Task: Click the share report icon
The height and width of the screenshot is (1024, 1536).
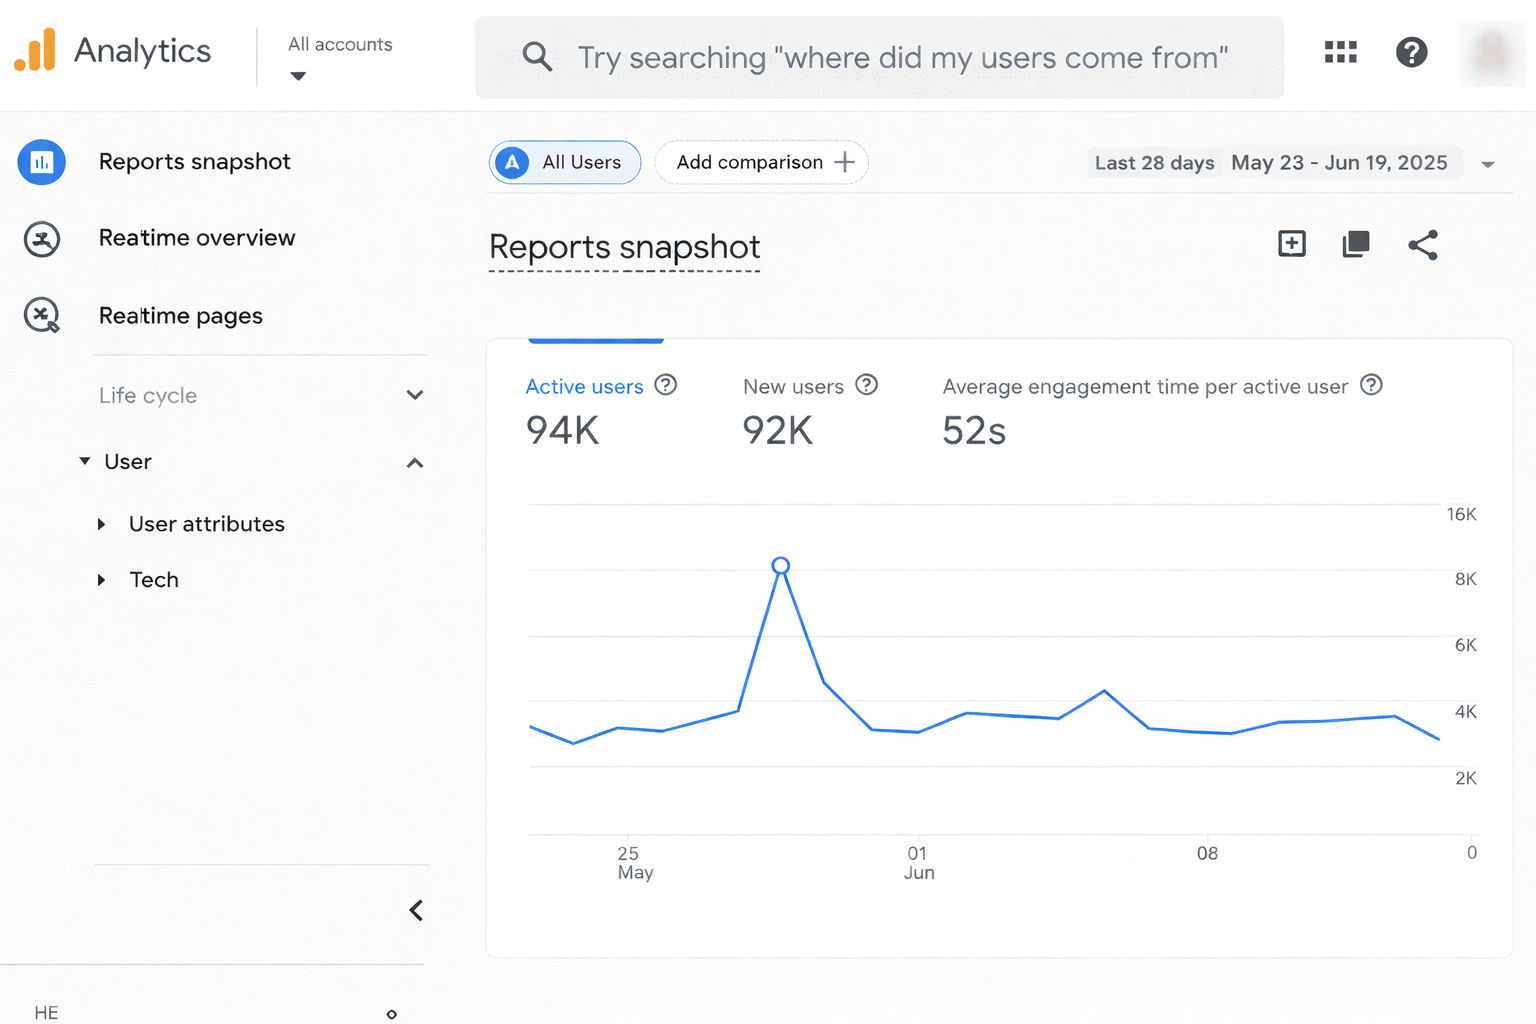Action: tap(1422, 245)
